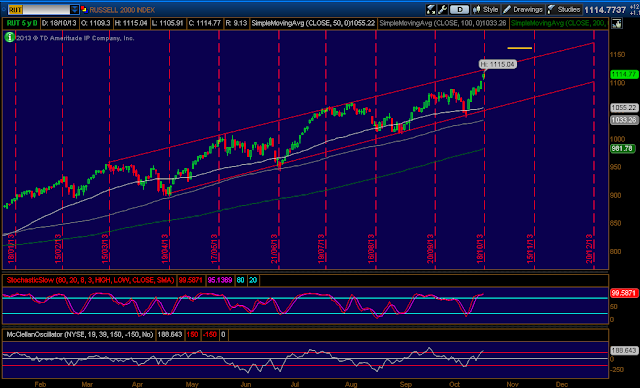Click the Studies flask icon

pyautogui.click(x=551, y=9)
